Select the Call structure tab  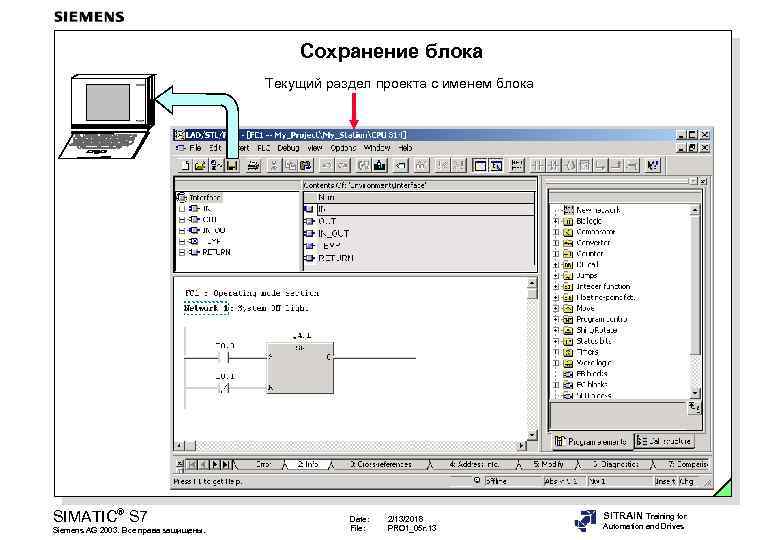click(x=665, y=442)
